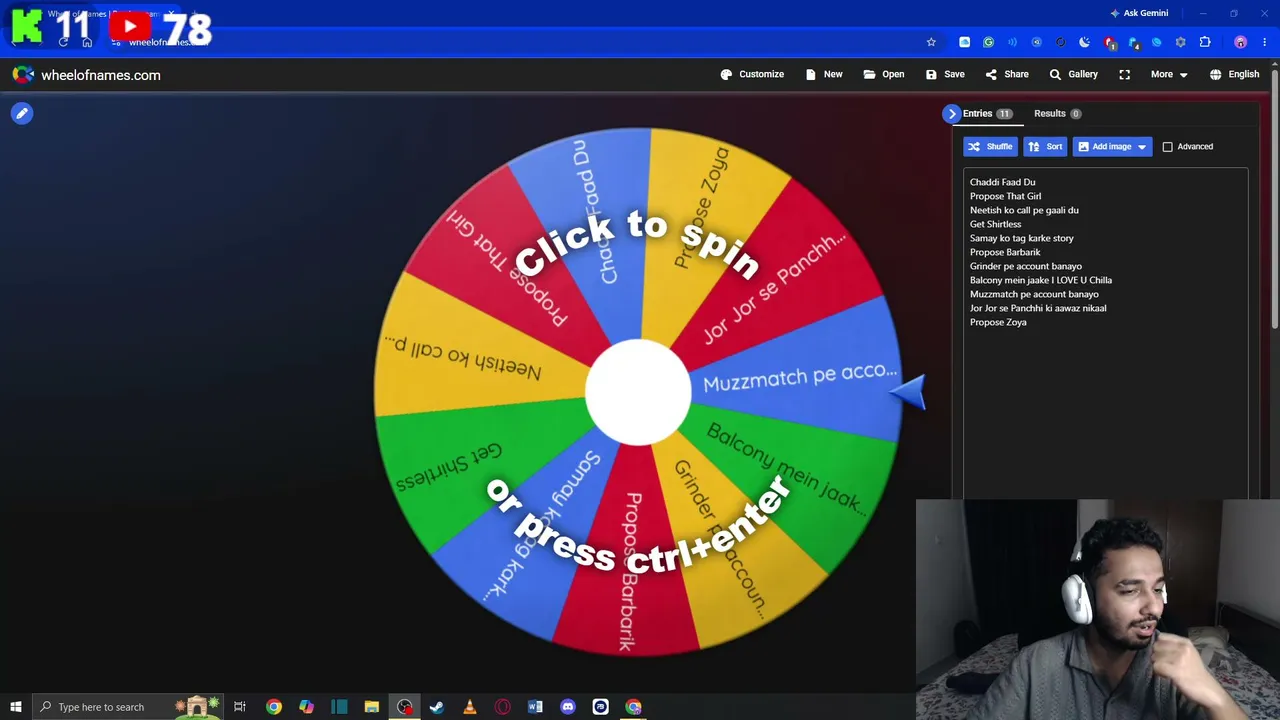This screenshot has height=720, width=1280.
Task: Click the 'Balcony mein jaake I LOVE U Chilla' entry
Action: (1040, 280)
